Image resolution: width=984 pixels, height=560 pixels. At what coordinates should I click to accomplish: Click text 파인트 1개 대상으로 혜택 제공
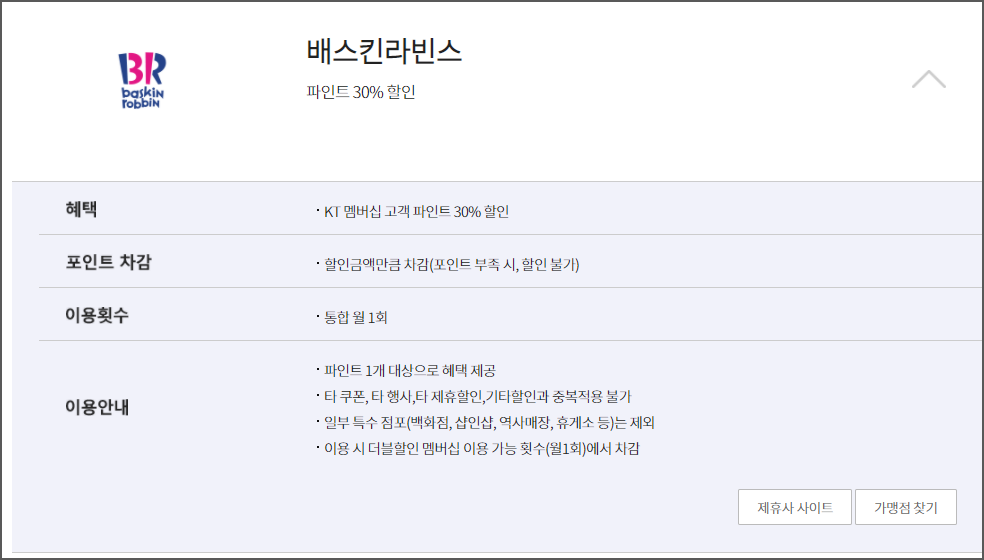tap(409, 371)
